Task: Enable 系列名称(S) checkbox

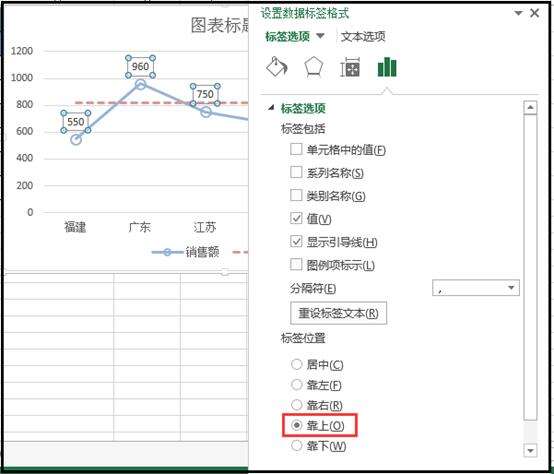Action: [x=296, y=172]
